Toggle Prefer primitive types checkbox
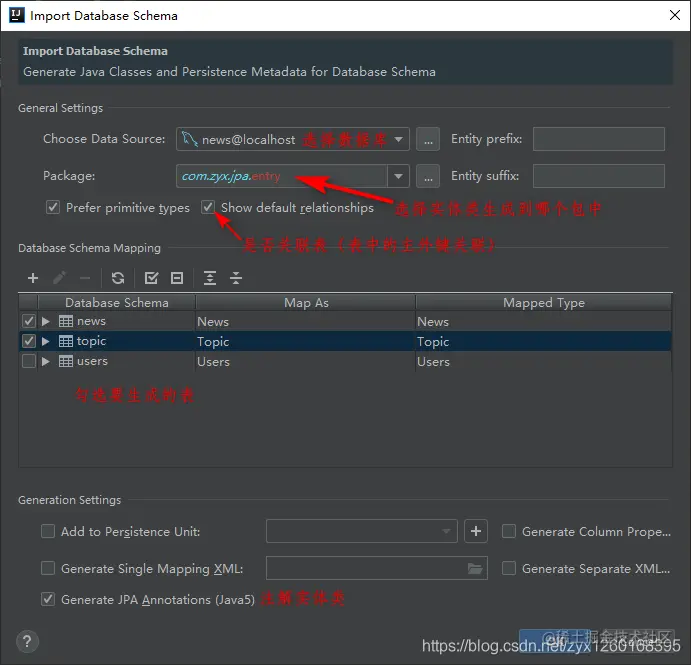The width and height of the screenshot is (691, 665). coord(53,207)
